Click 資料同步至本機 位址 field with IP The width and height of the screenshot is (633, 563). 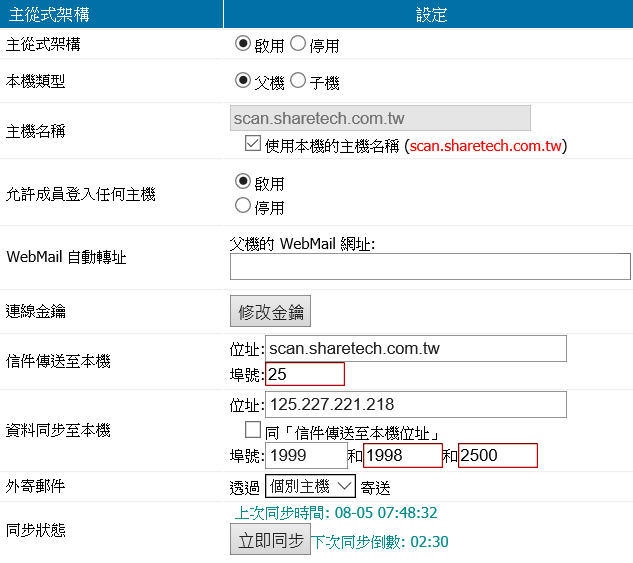[x=415, y=404]
